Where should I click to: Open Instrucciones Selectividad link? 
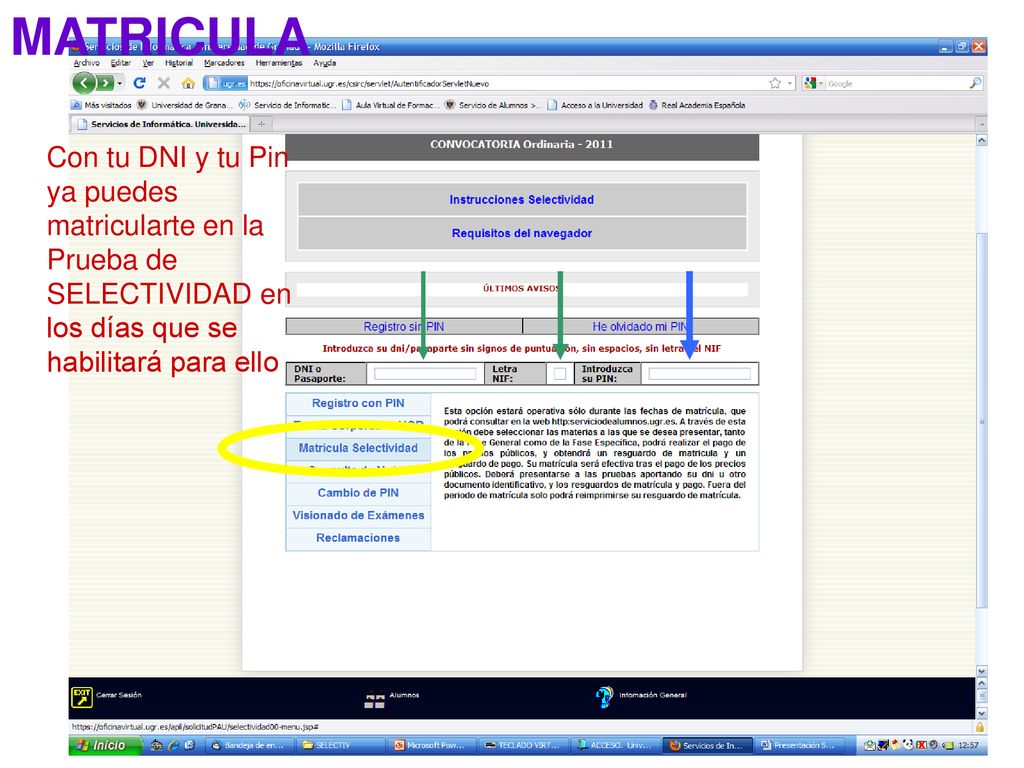pos(522,199)
